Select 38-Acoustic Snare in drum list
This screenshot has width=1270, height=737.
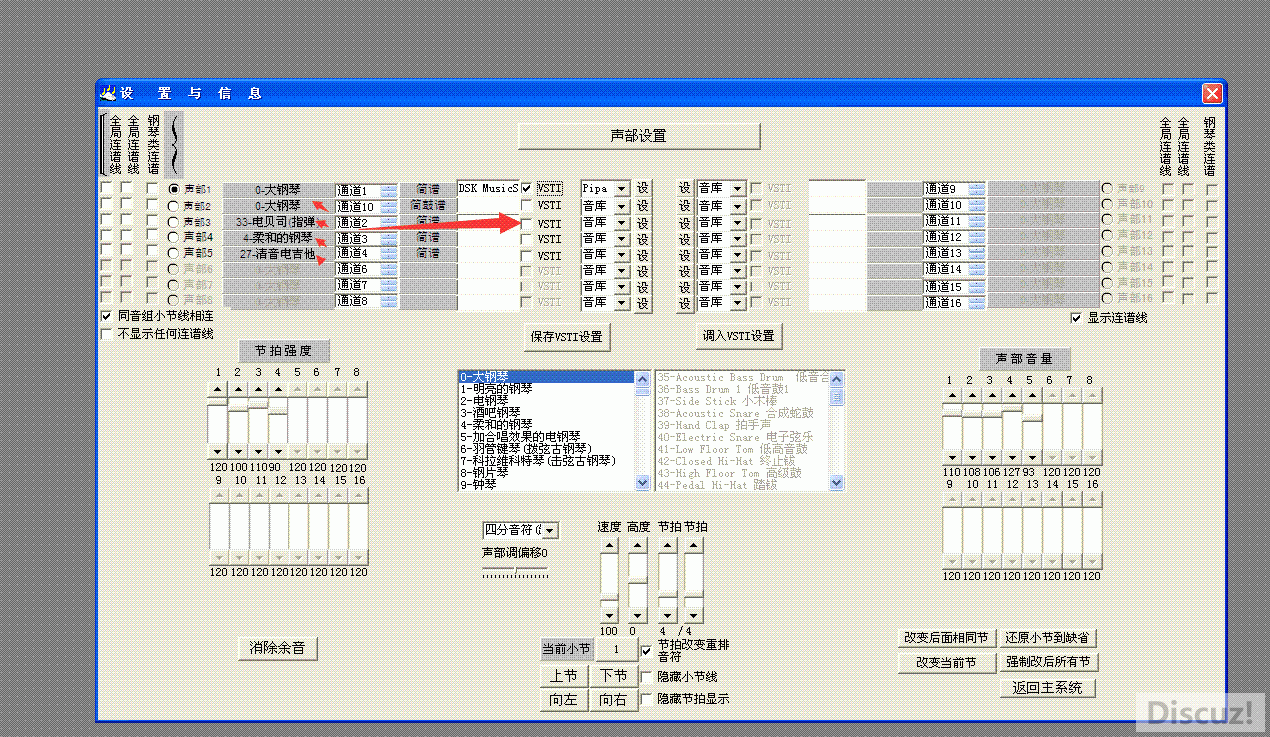tap(742, 413)
